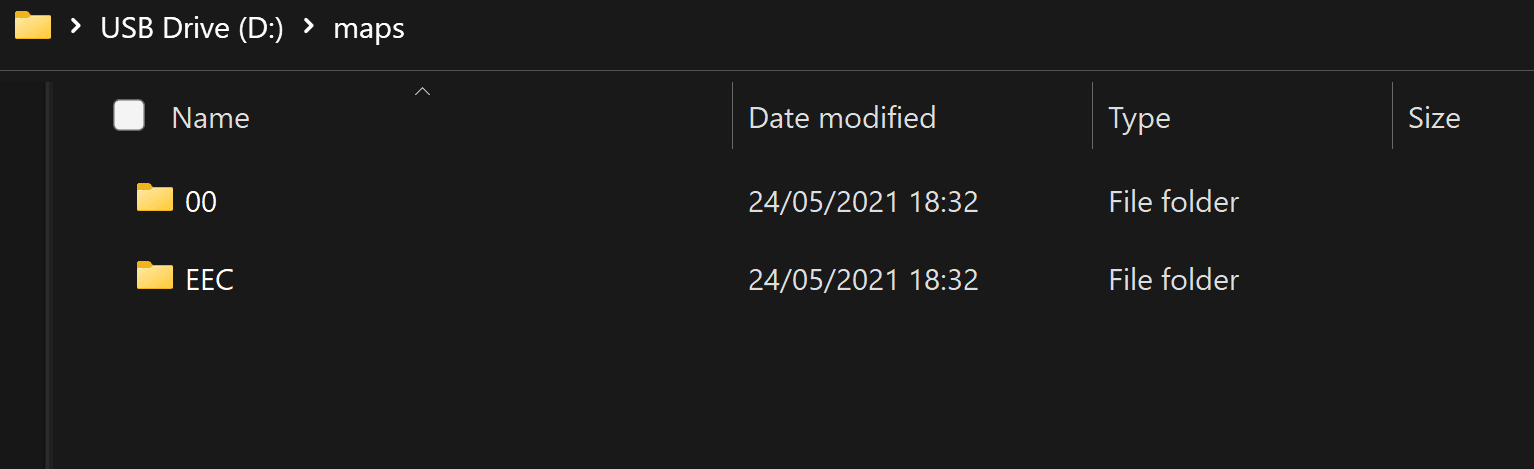The height and width of the screenshot is (469, 1534).
Task: Click the EEC folder icon
Action: coord(155,275)
